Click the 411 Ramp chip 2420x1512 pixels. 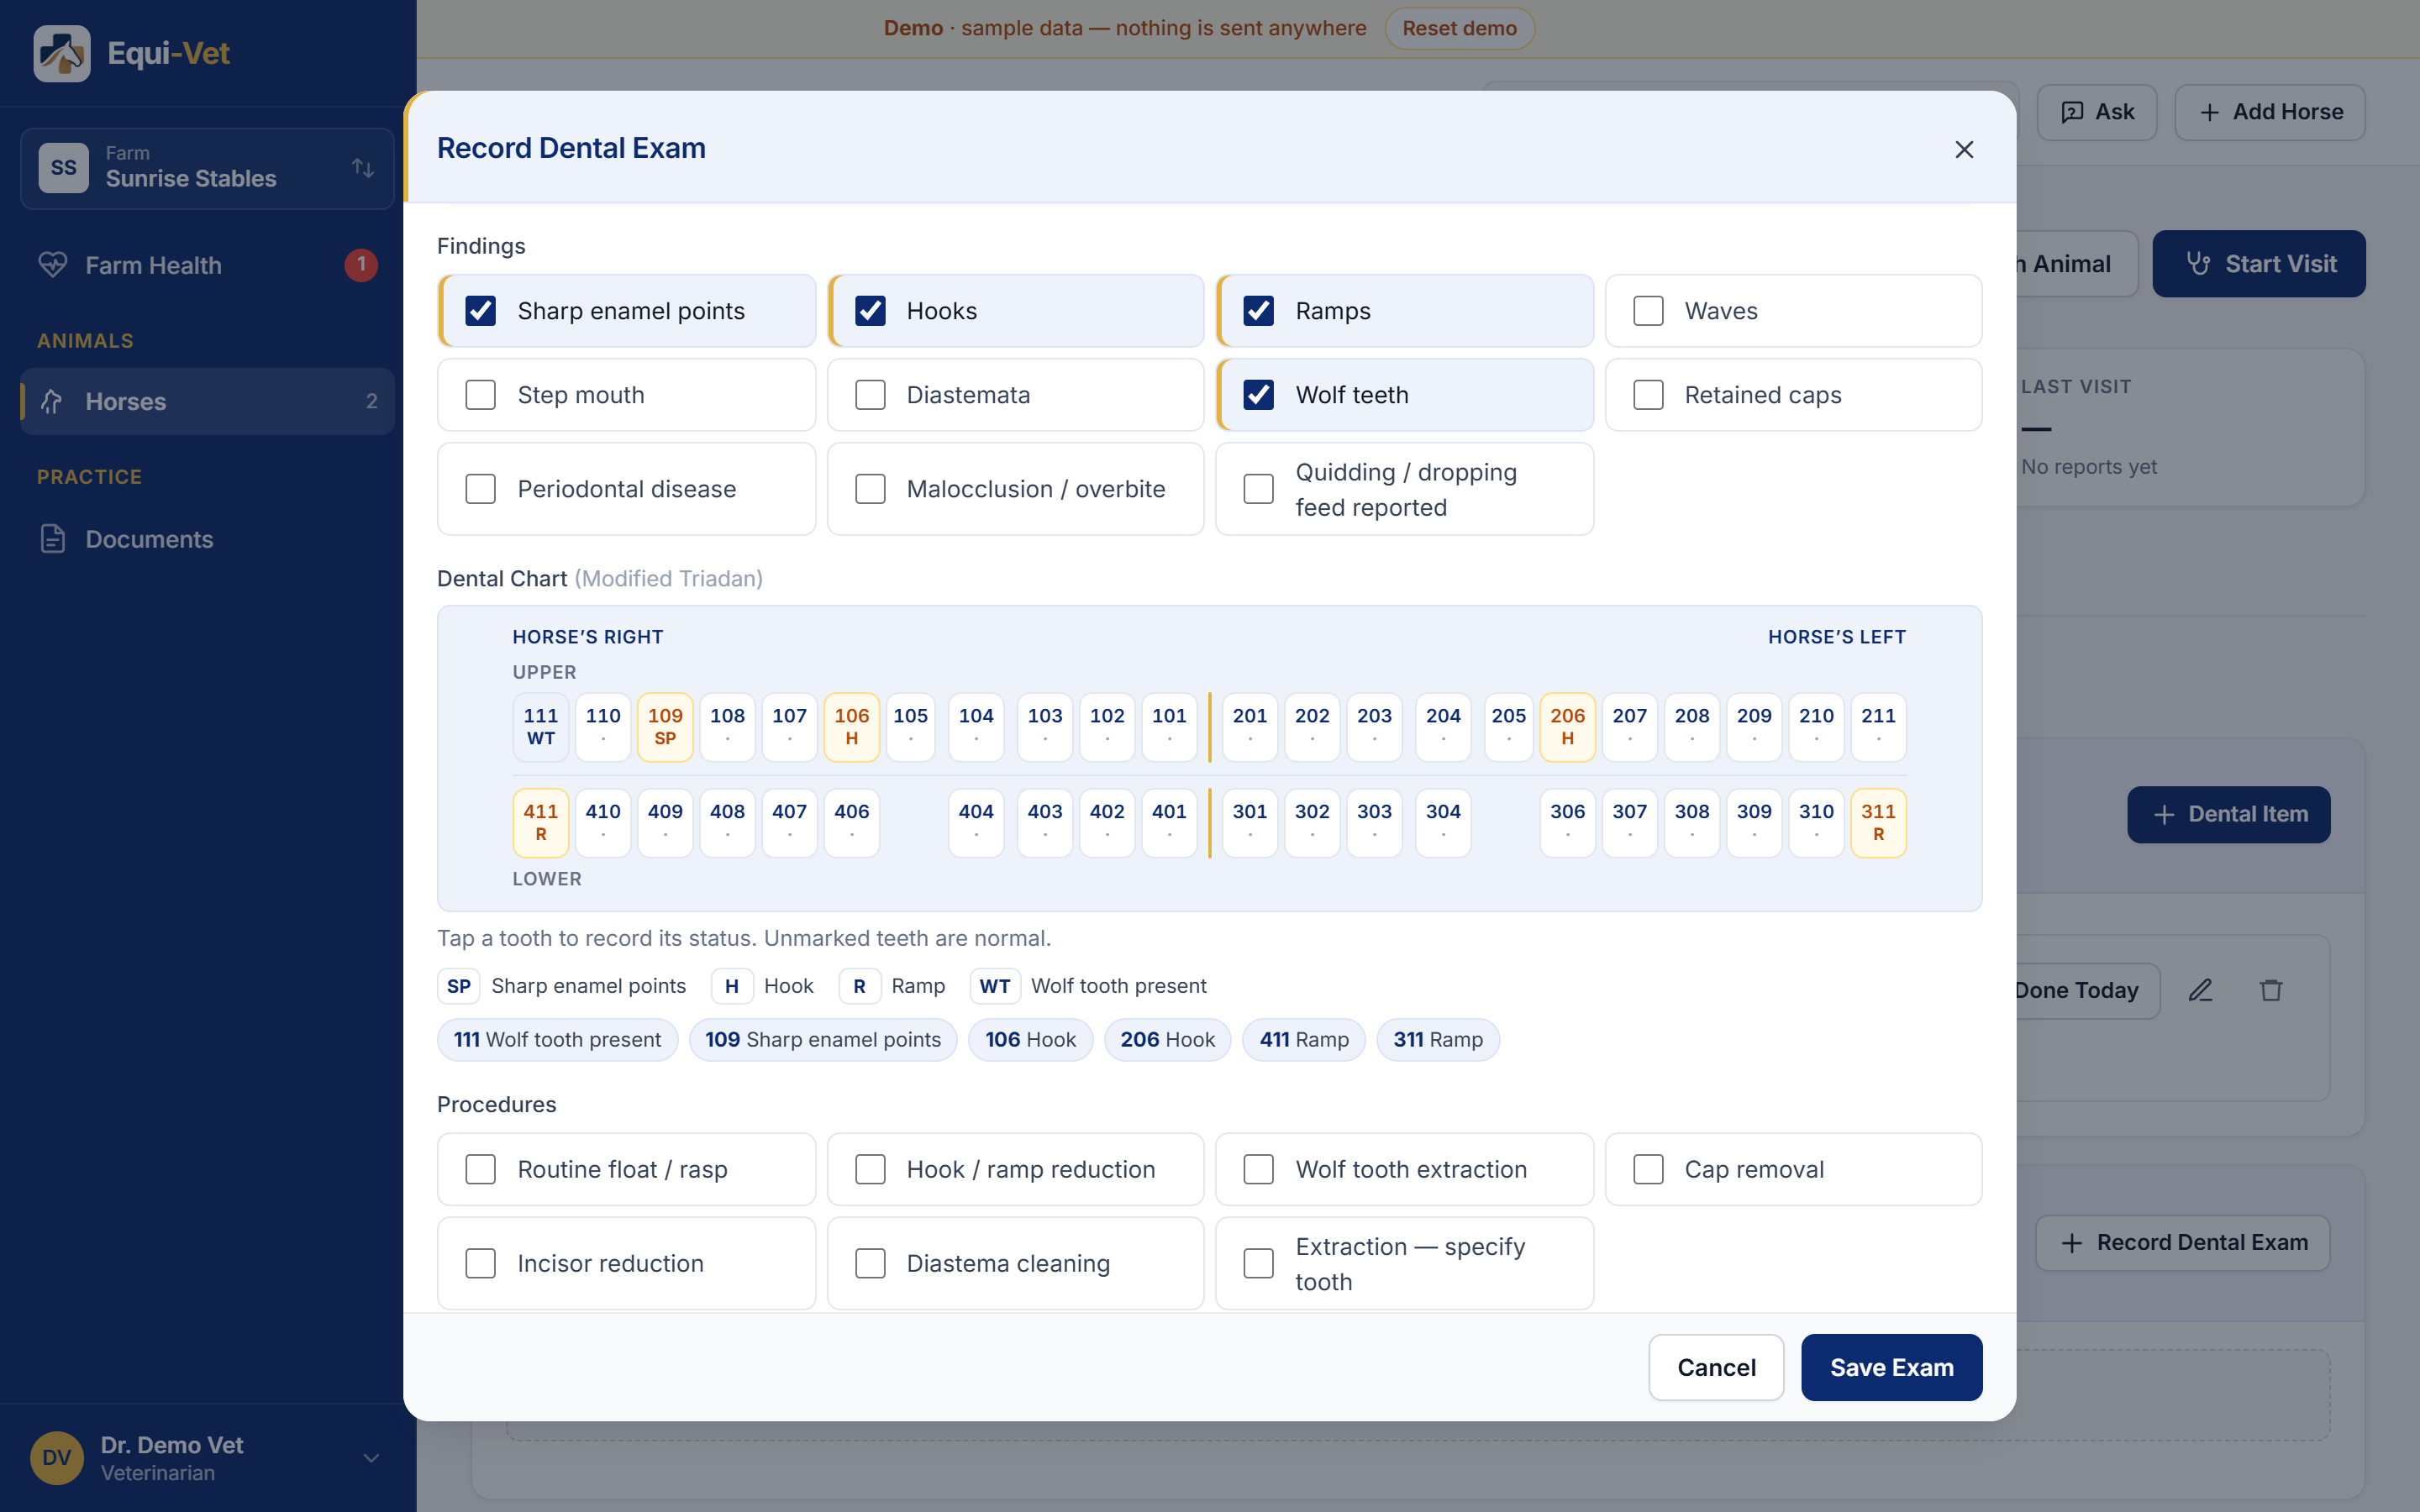tap(1304, 1040)
